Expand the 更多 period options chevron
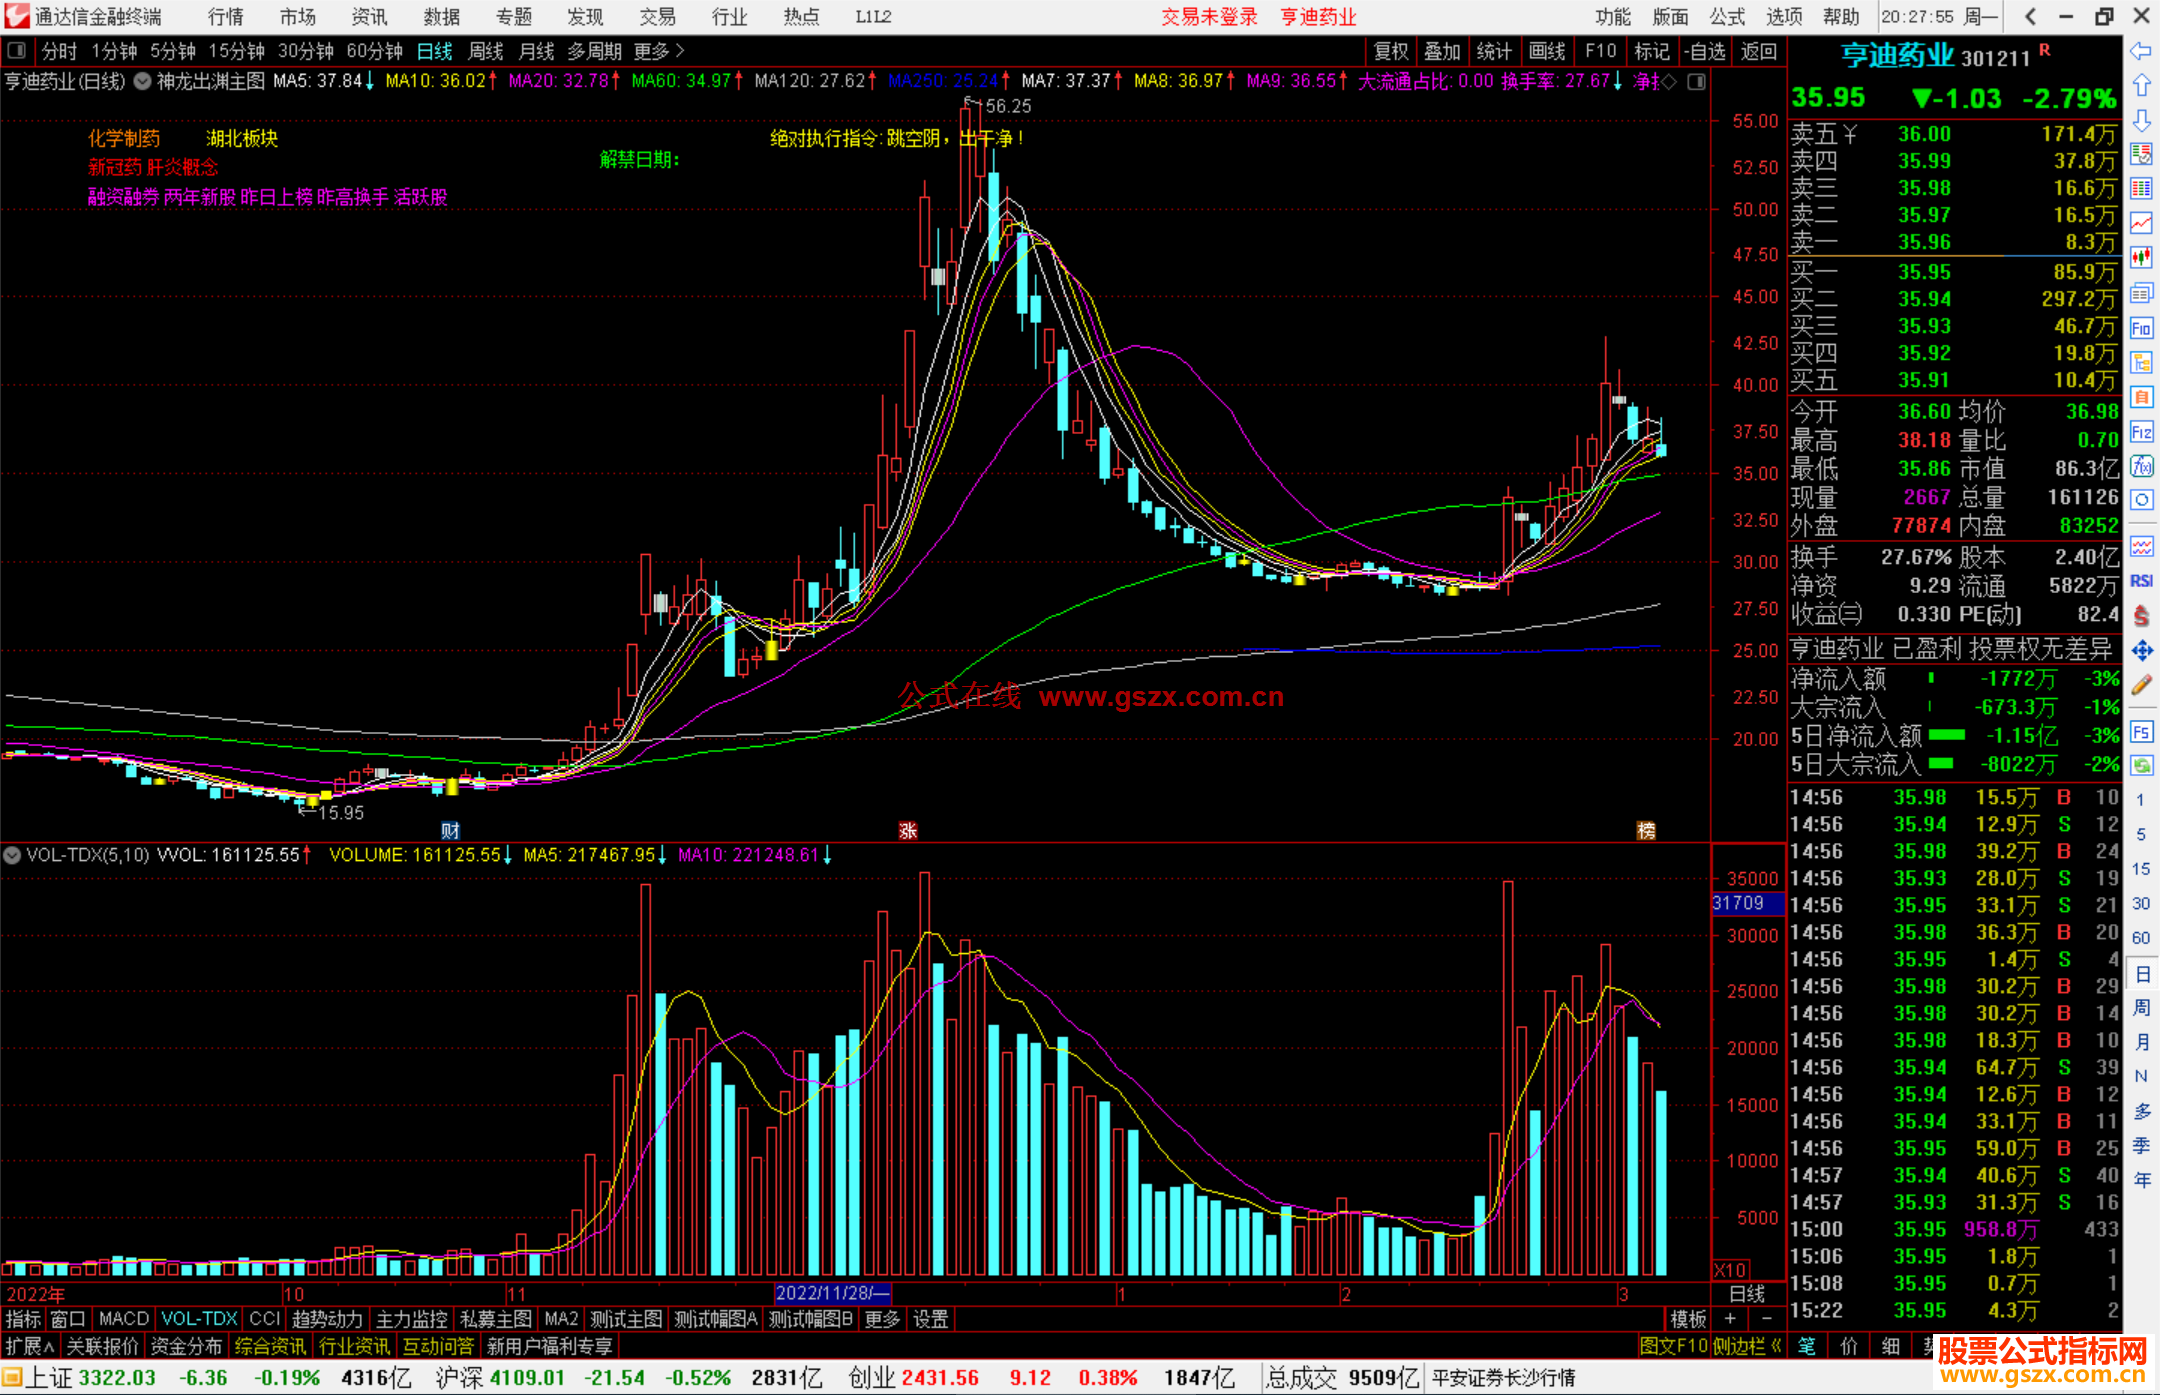Viewport: 2160px width, 1395px height. coord(679,51)
